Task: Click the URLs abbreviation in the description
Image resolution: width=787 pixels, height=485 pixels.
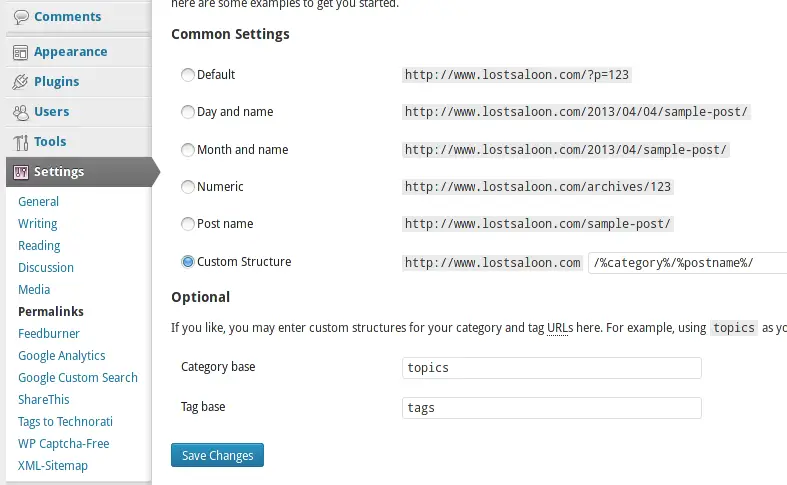Action: tap(560, 328)
